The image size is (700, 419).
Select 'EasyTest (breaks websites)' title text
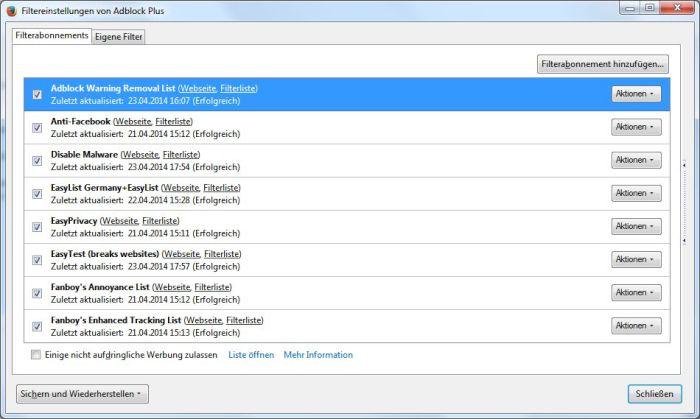pos(105,254)
